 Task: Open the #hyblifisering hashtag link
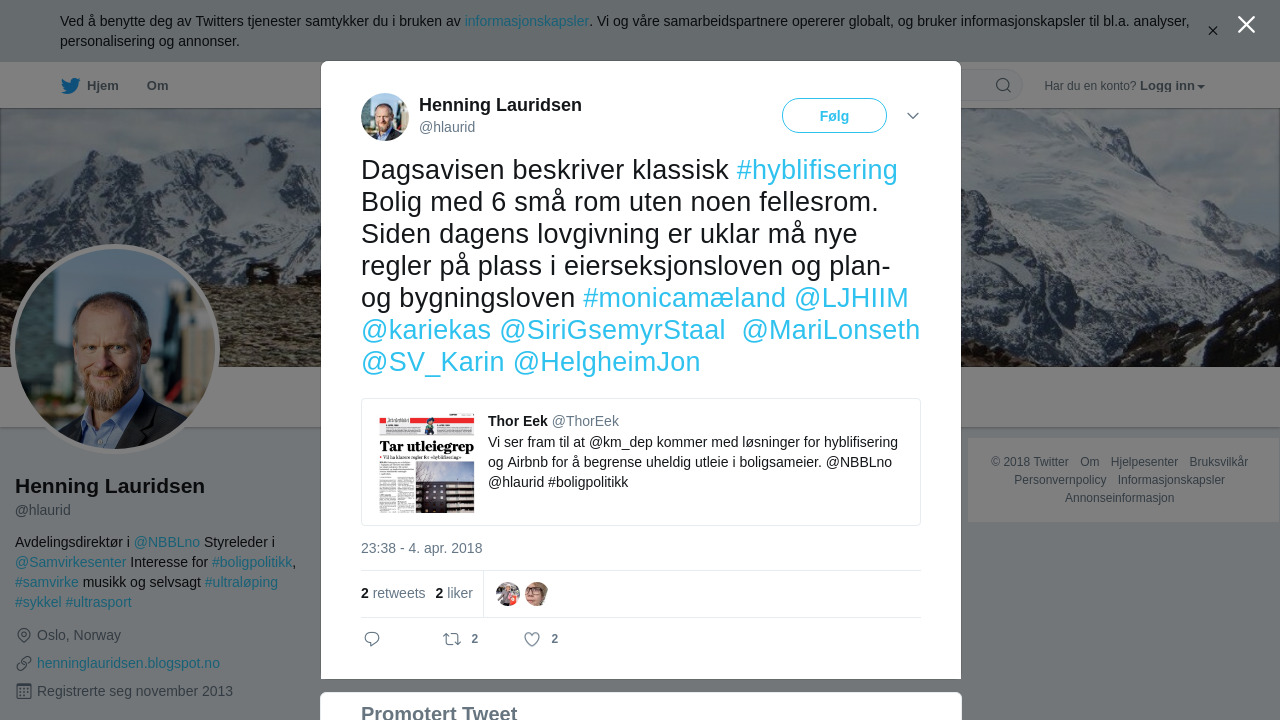point(817,170)
